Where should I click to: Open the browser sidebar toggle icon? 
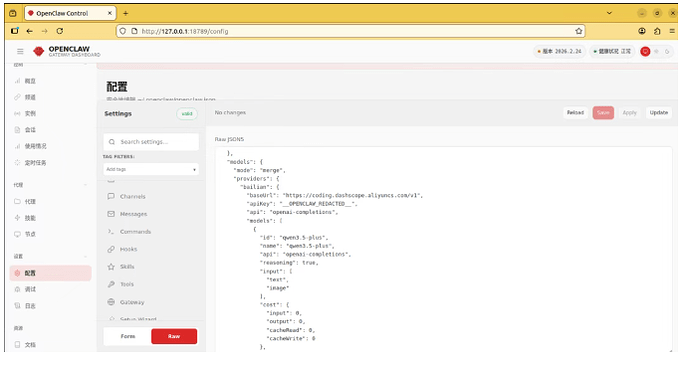coord(15,31)
